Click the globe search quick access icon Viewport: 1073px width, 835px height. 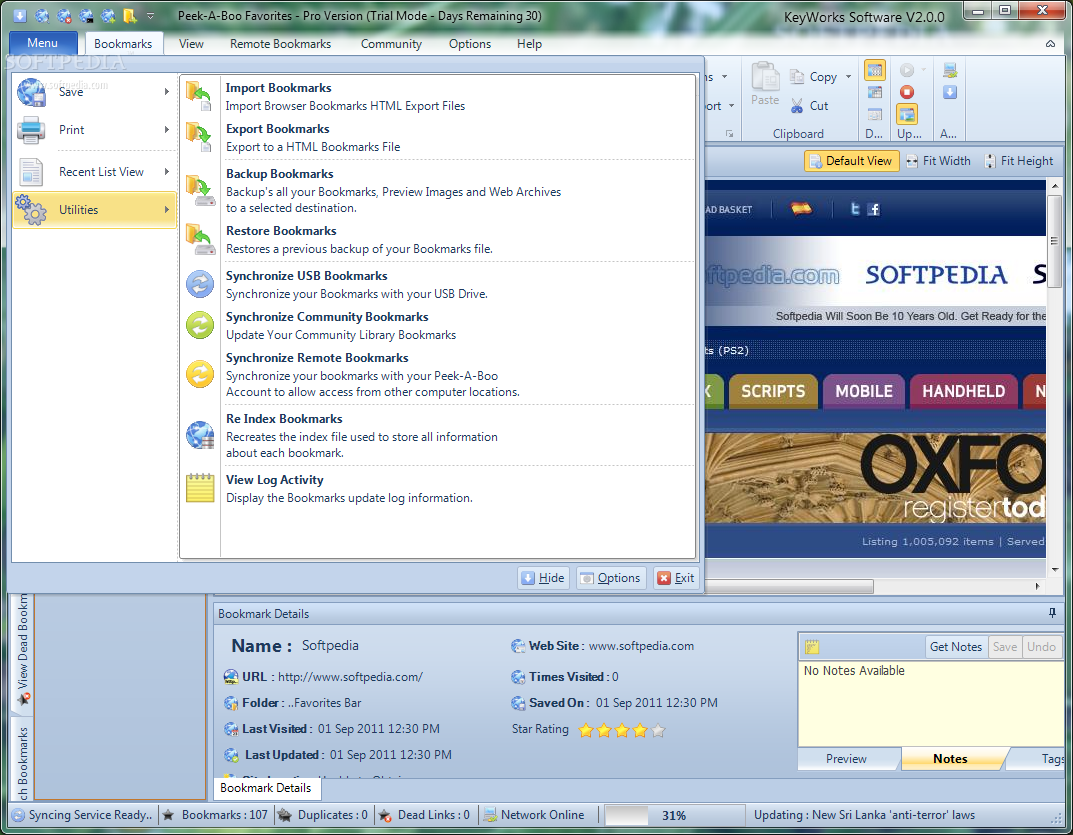pos(42,15)
